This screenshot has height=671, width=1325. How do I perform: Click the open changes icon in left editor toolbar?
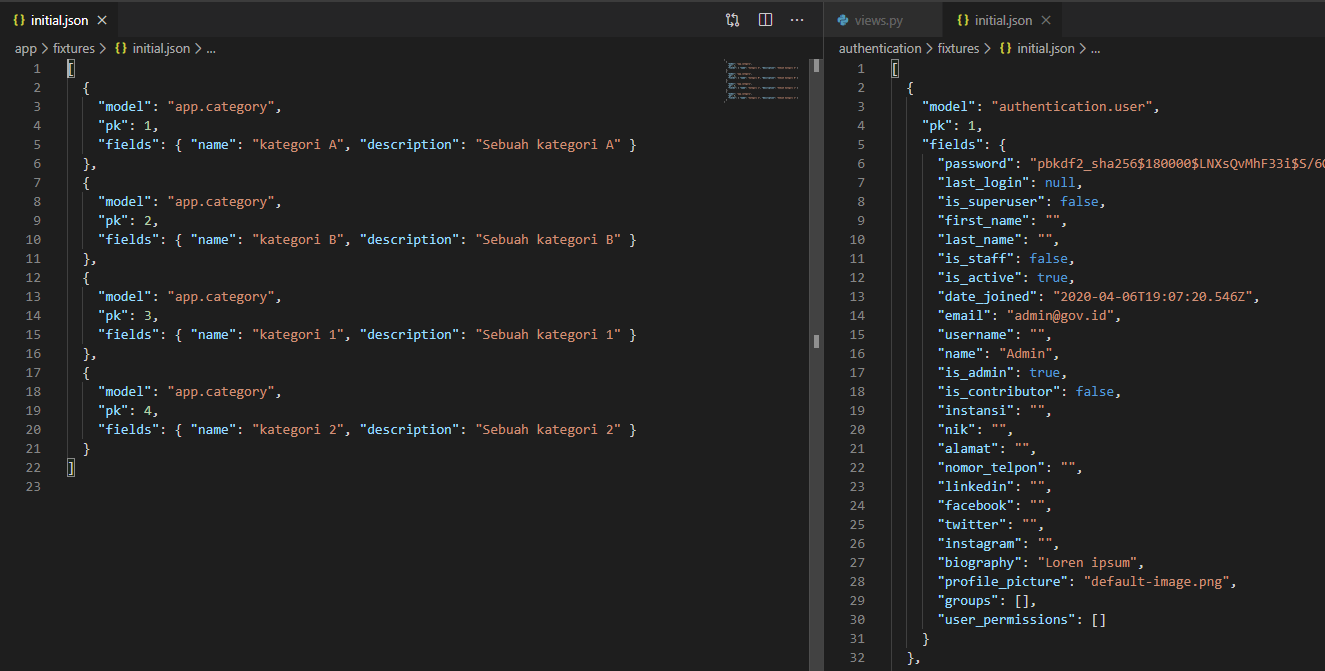click(732, 20)
